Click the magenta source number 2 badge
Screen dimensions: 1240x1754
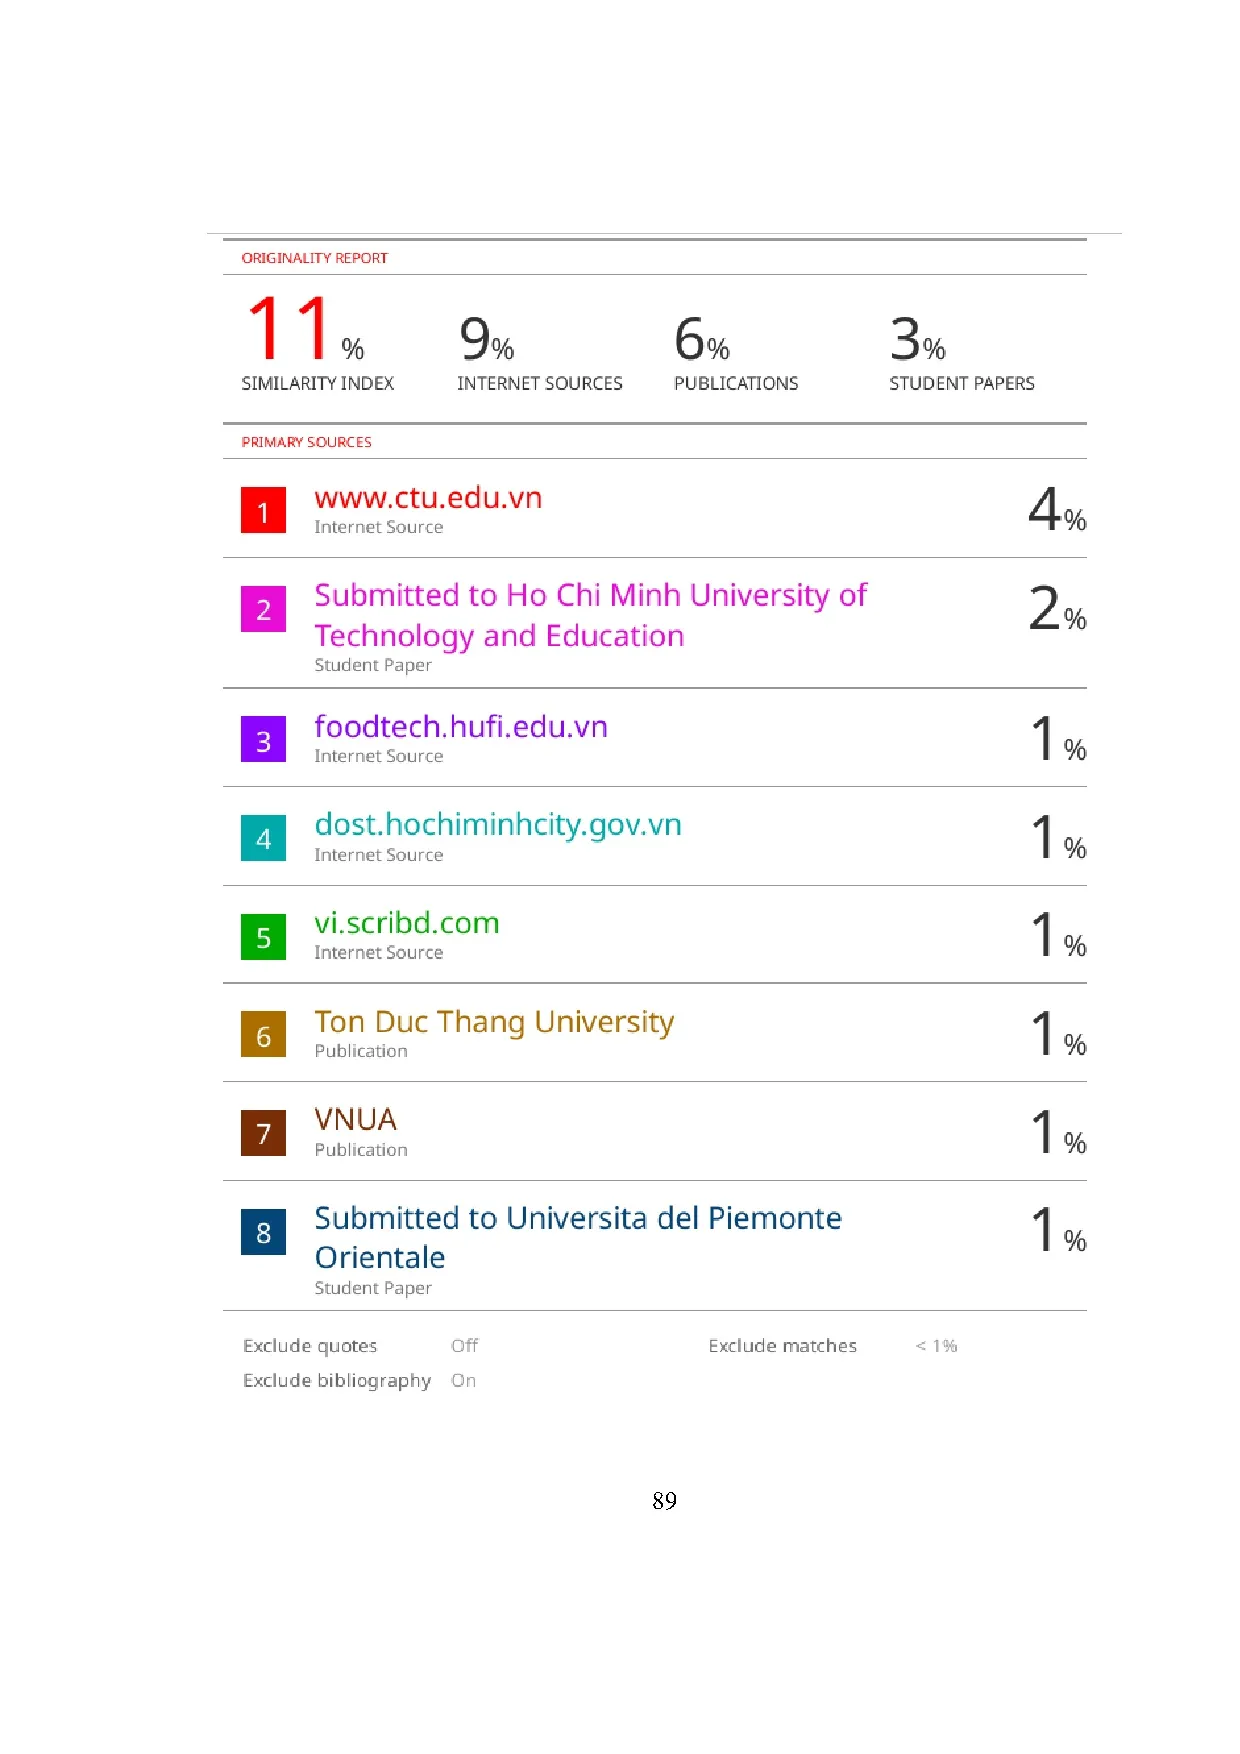click(x=263, y=609)
